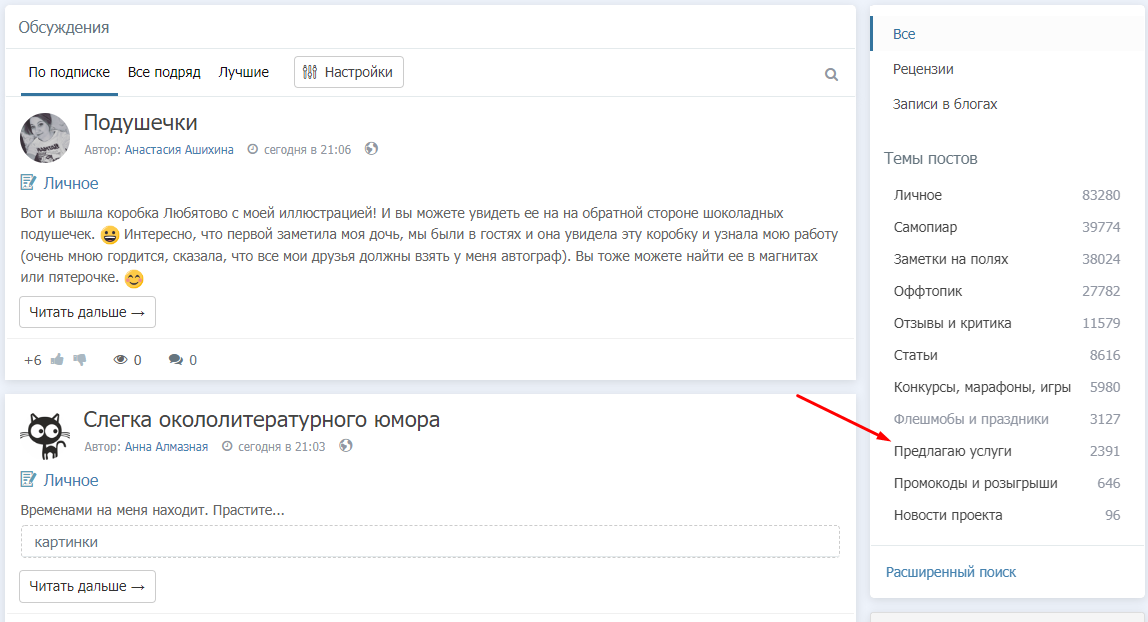Viewport: 1148px width, 622px height.
Task: Filter by Рецензии in sidebar
Action: point(923,69)
